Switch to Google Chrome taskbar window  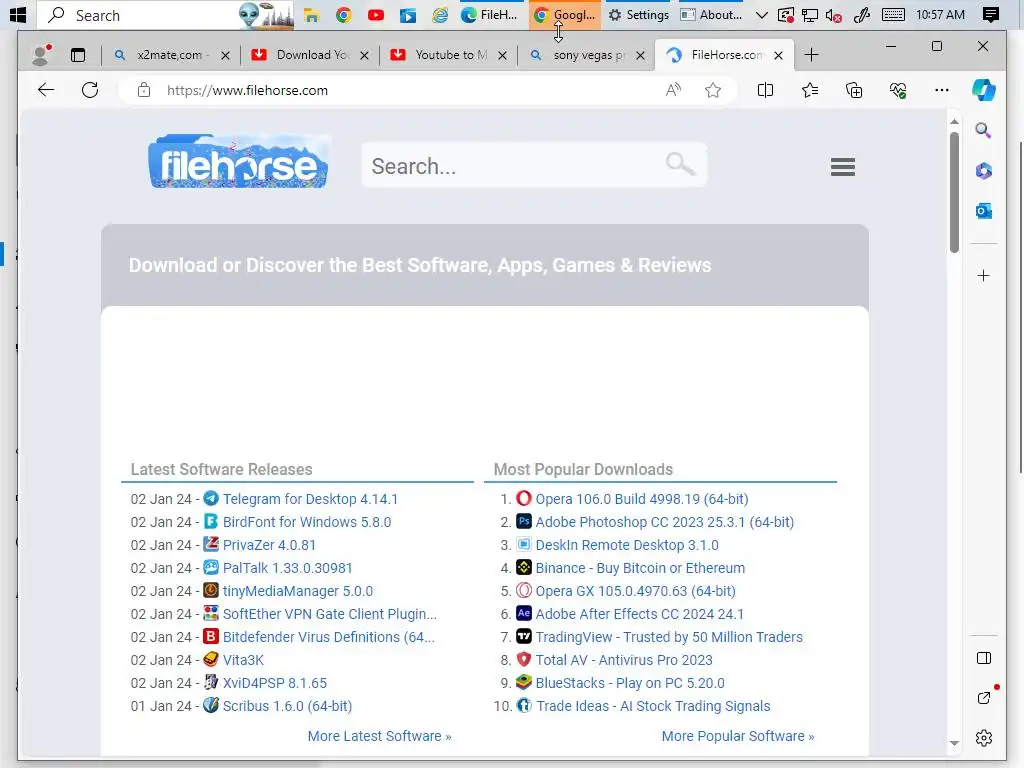(565, 14)
